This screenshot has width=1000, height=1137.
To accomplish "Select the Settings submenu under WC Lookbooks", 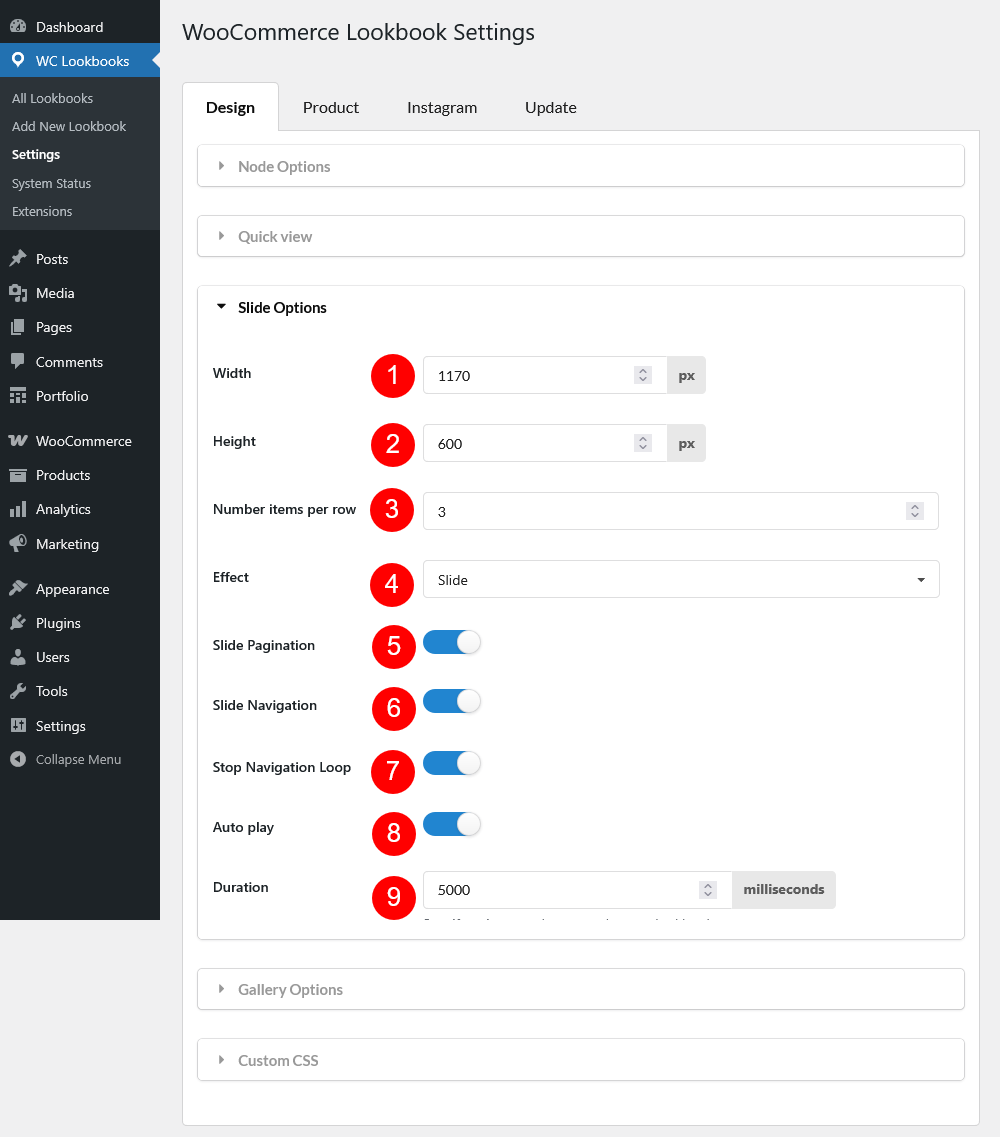I will click(36, 154).
